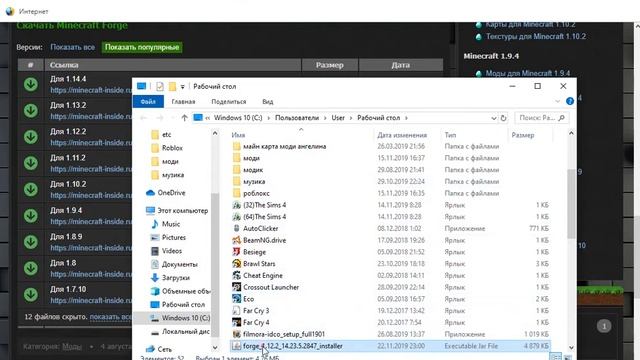Sort files by the Тип column header

click(450, 135)
